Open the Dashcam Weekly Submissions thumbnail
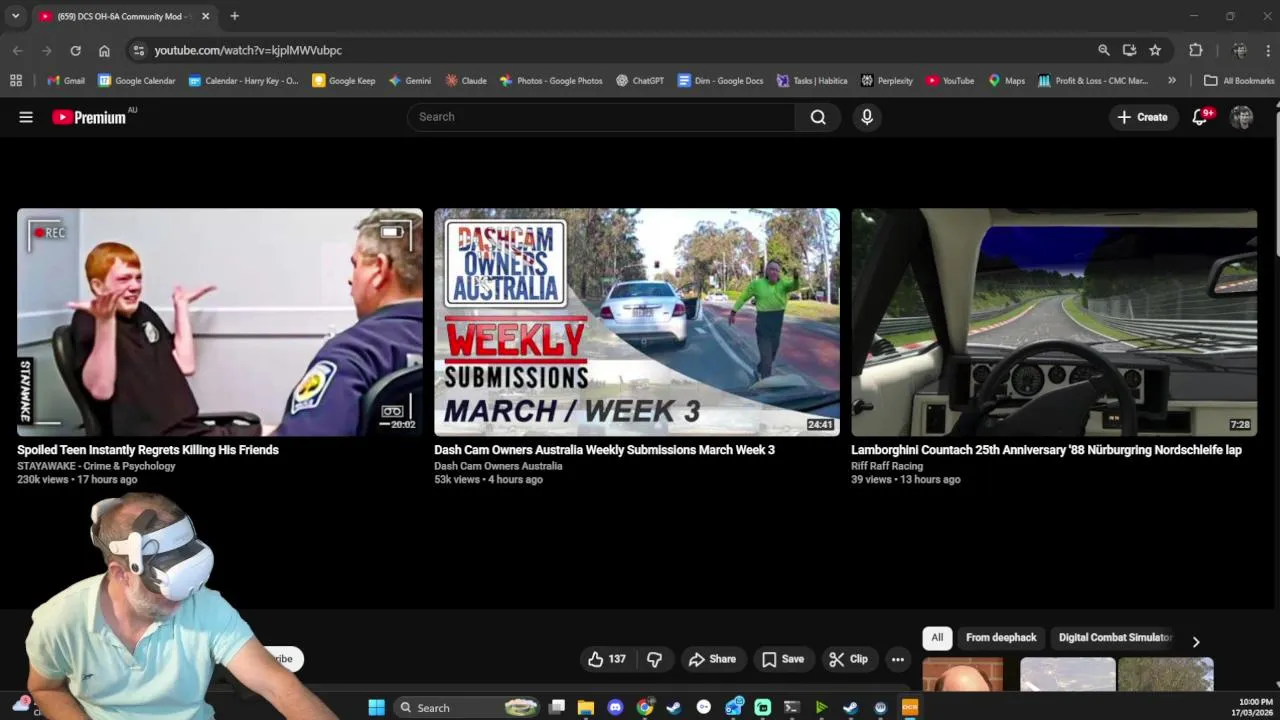The width and height of the screenshot is (1280, 720). pos(637,322)
